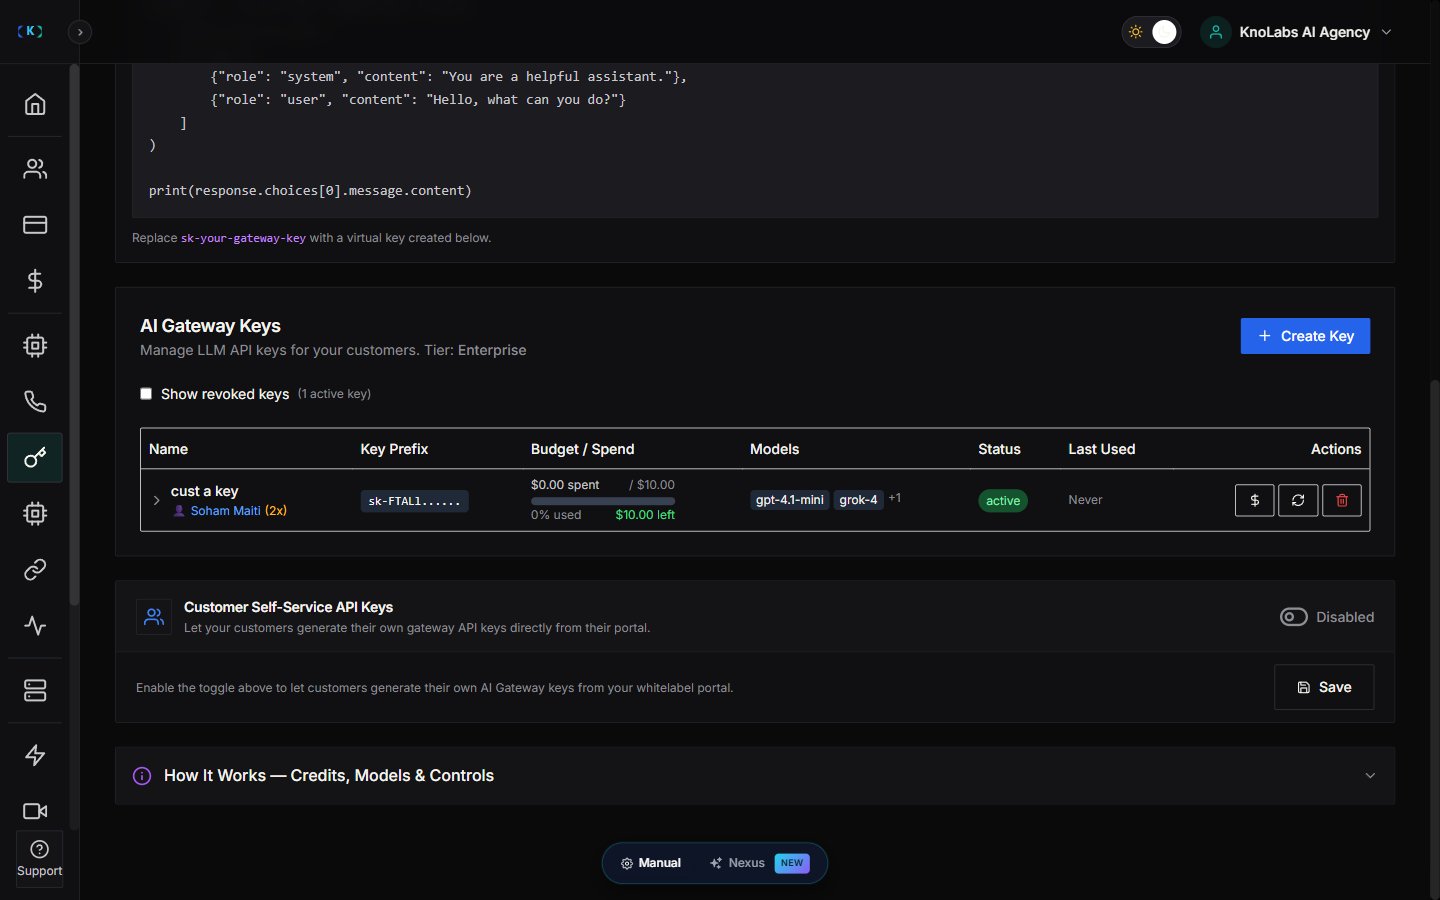The image size is (1440, 900).
Task: Click the Never last used value
Action: [1085, 500]
